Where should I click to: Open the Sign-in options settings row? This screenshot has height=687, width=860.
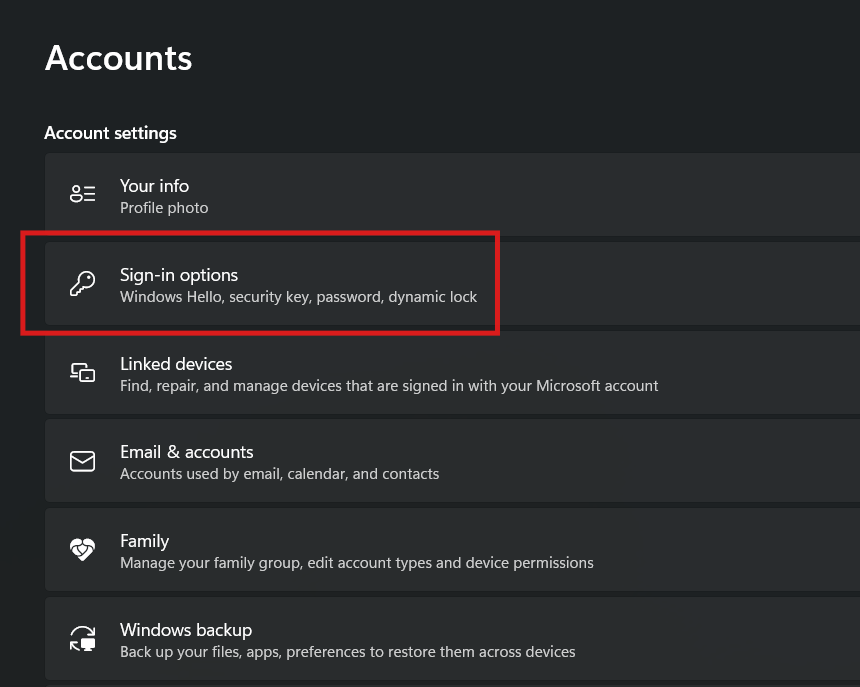pos(300,285)
